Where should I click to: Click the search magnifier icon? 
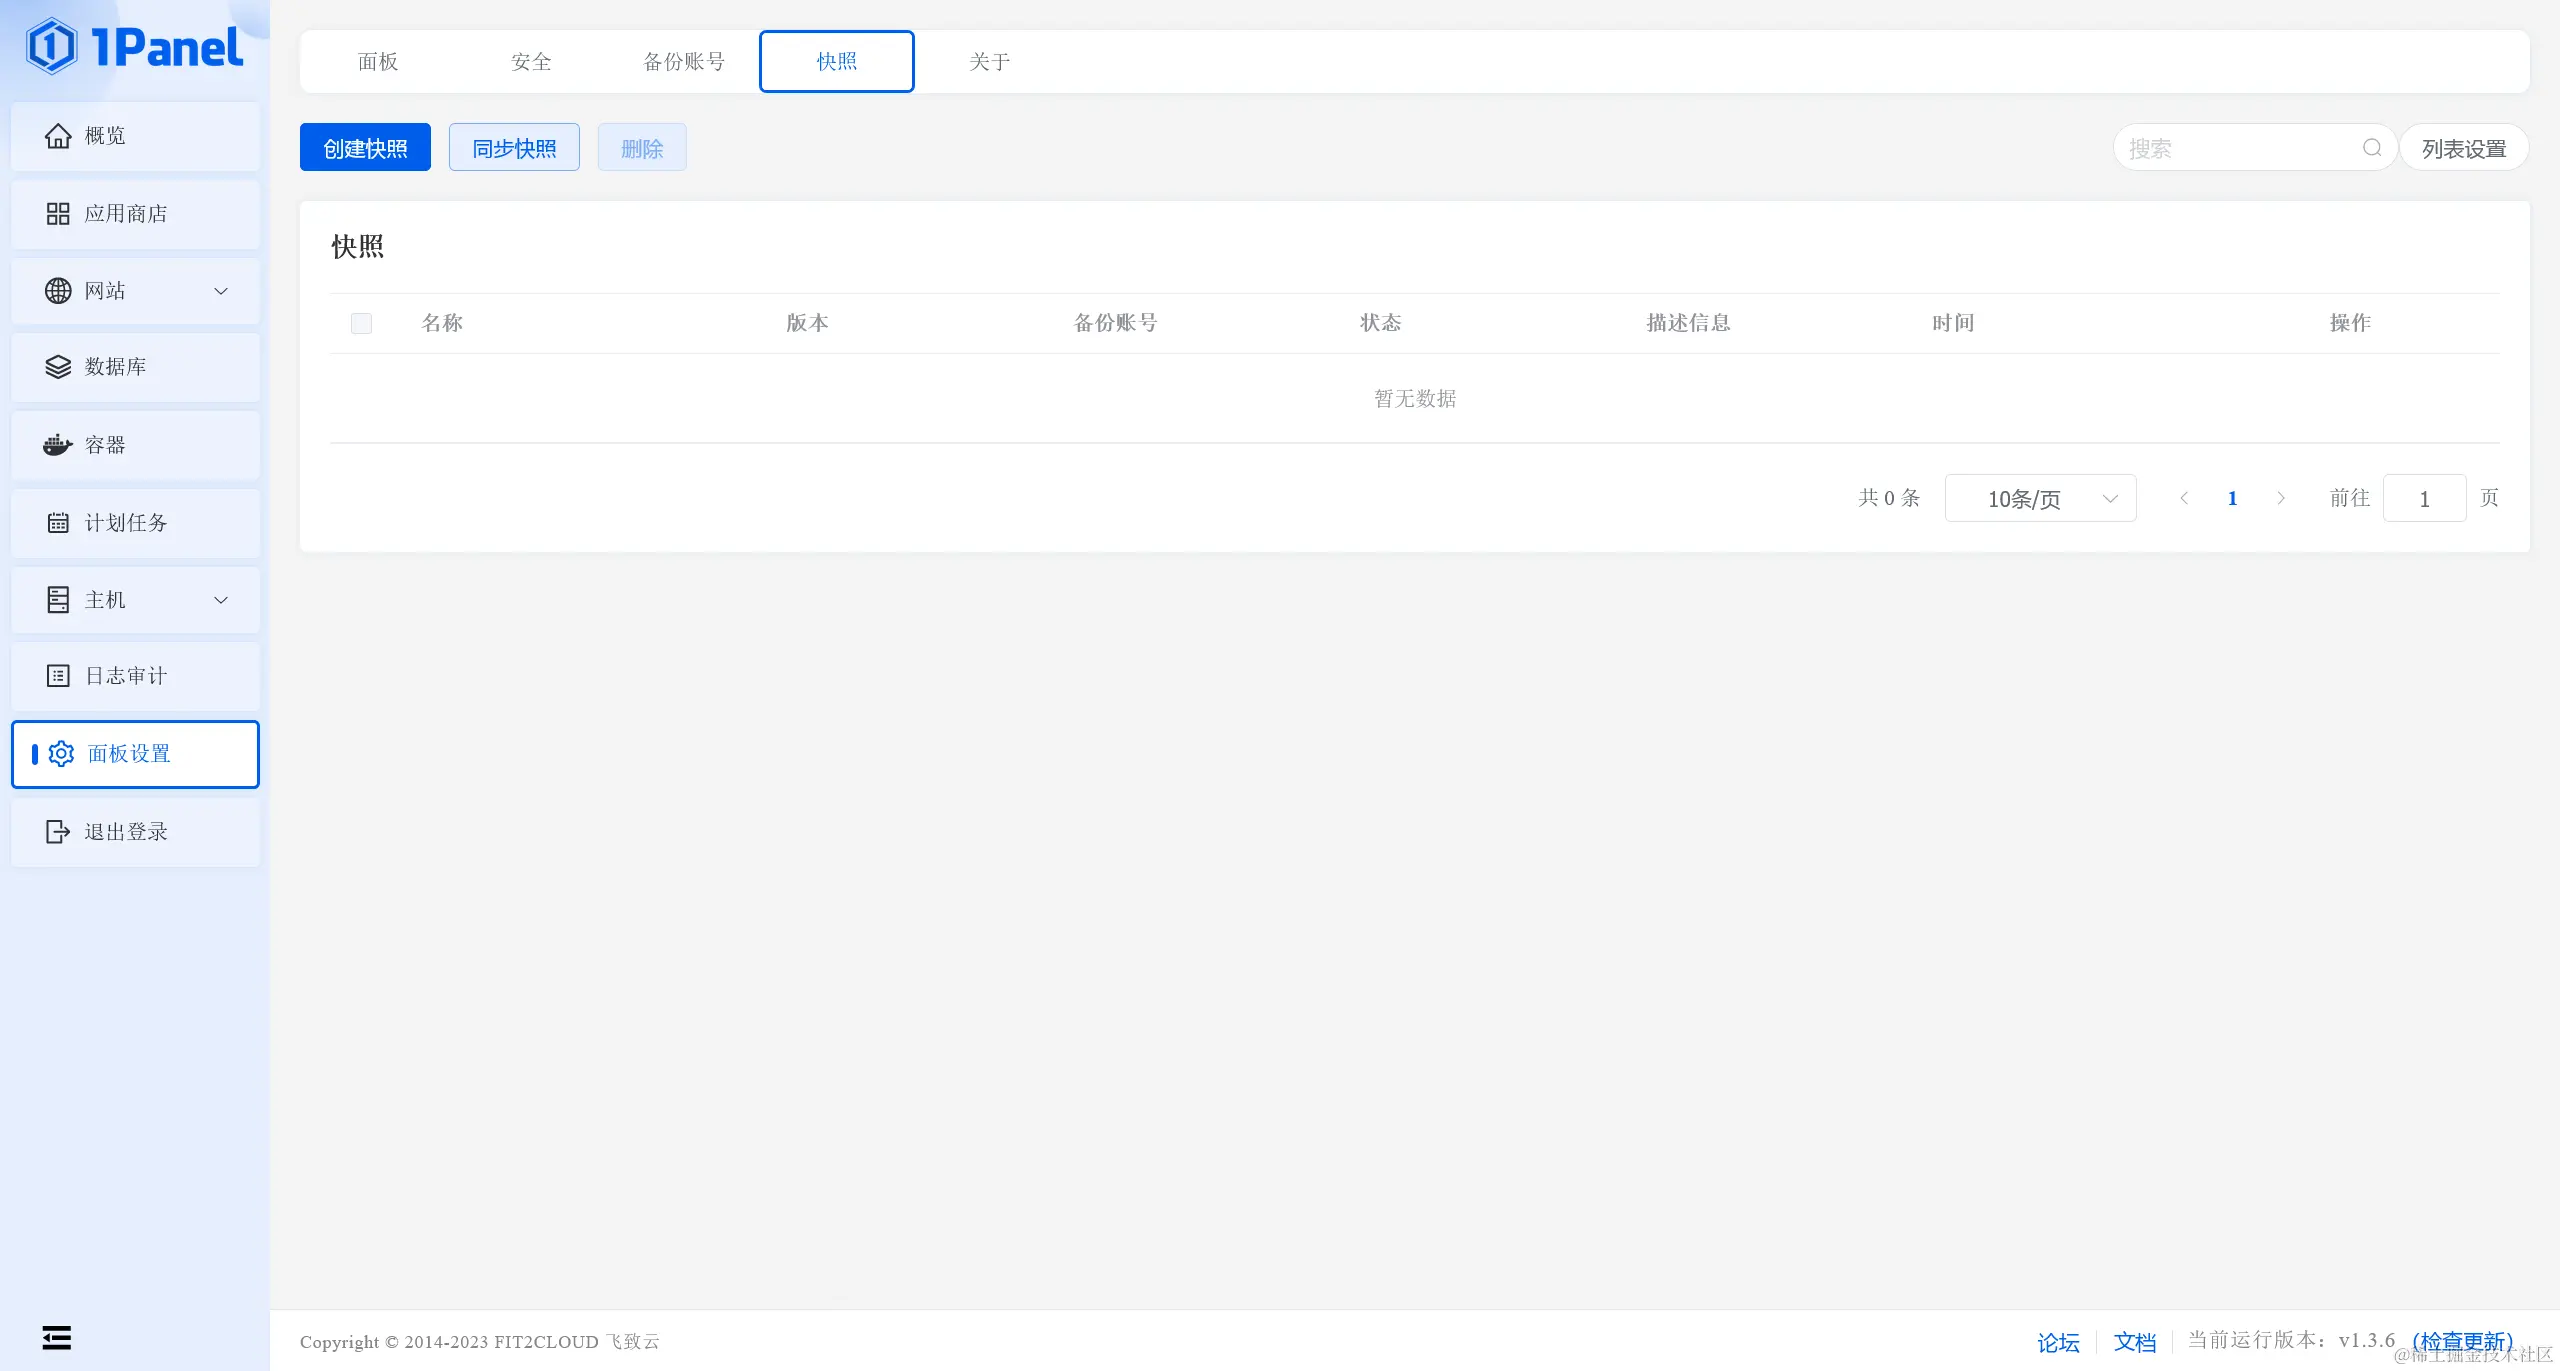[x=2372, y=148]
